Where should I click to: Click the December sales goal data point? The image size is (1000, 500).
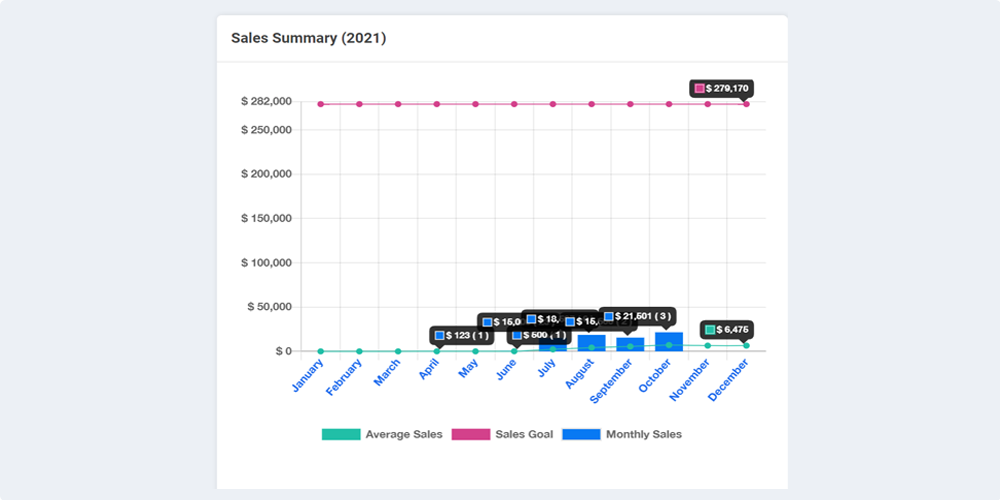click(746, 104)
